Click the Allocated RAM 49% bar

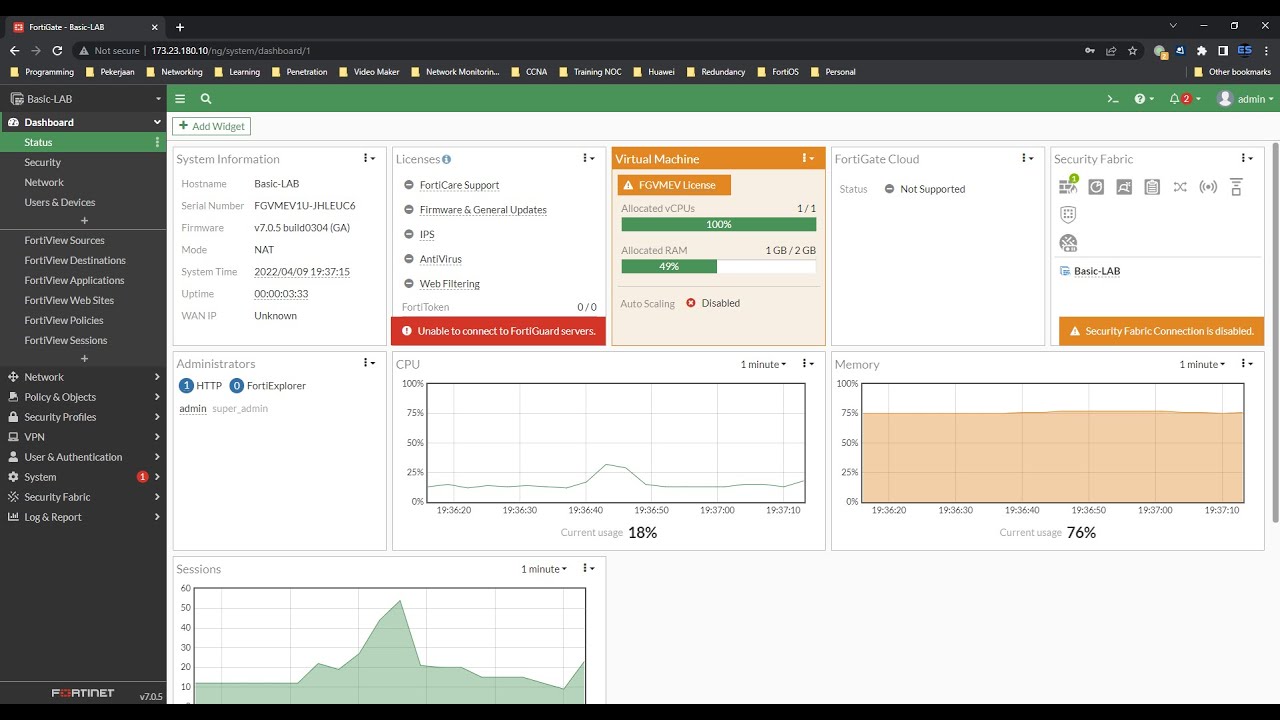click(718, 267)
